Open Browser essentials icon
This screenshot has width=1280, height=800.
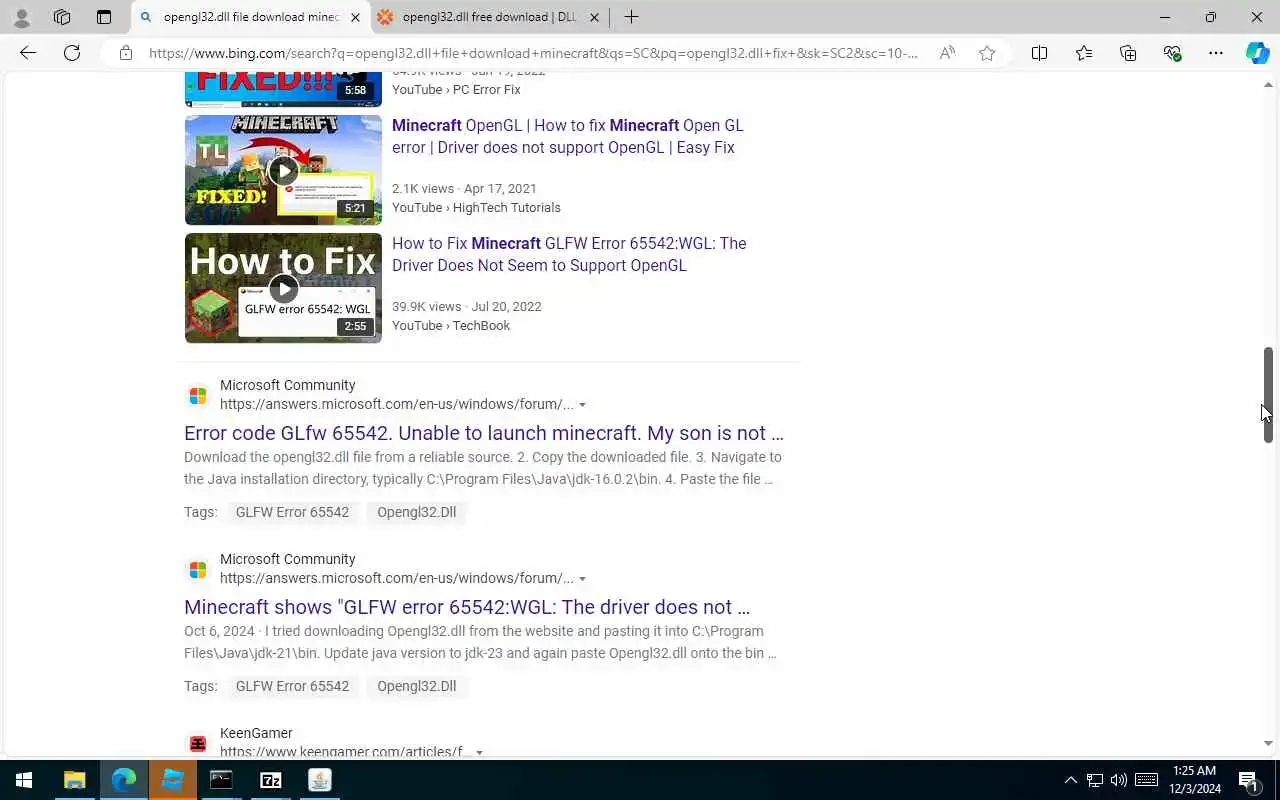(x=1172, y=53)
